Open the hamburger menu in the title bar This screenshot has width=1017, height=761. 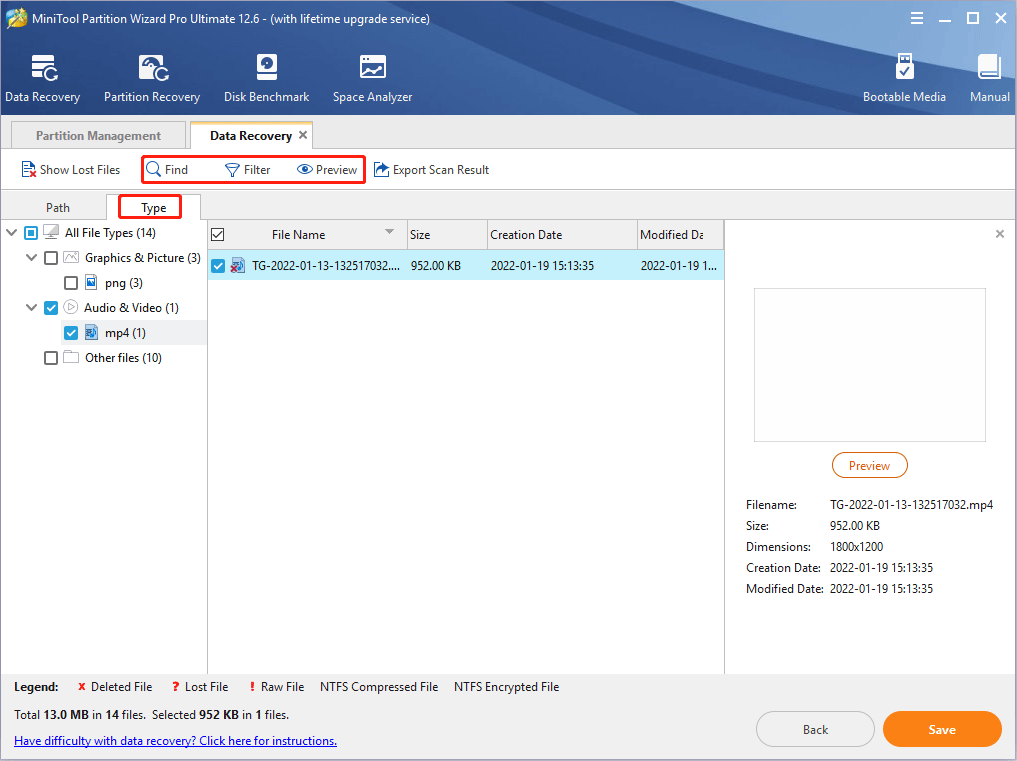click(917, 17)
